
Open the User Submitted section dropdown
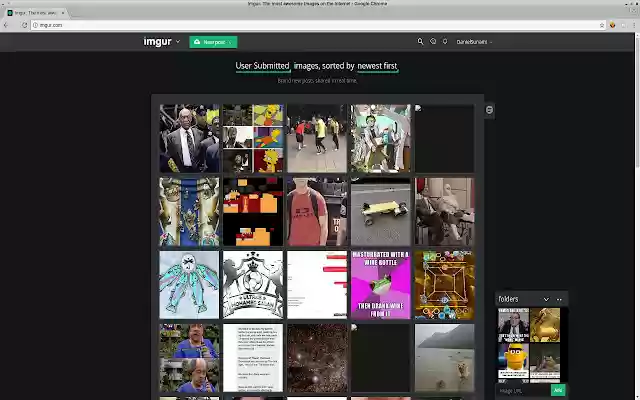click(x=262, y=66)
